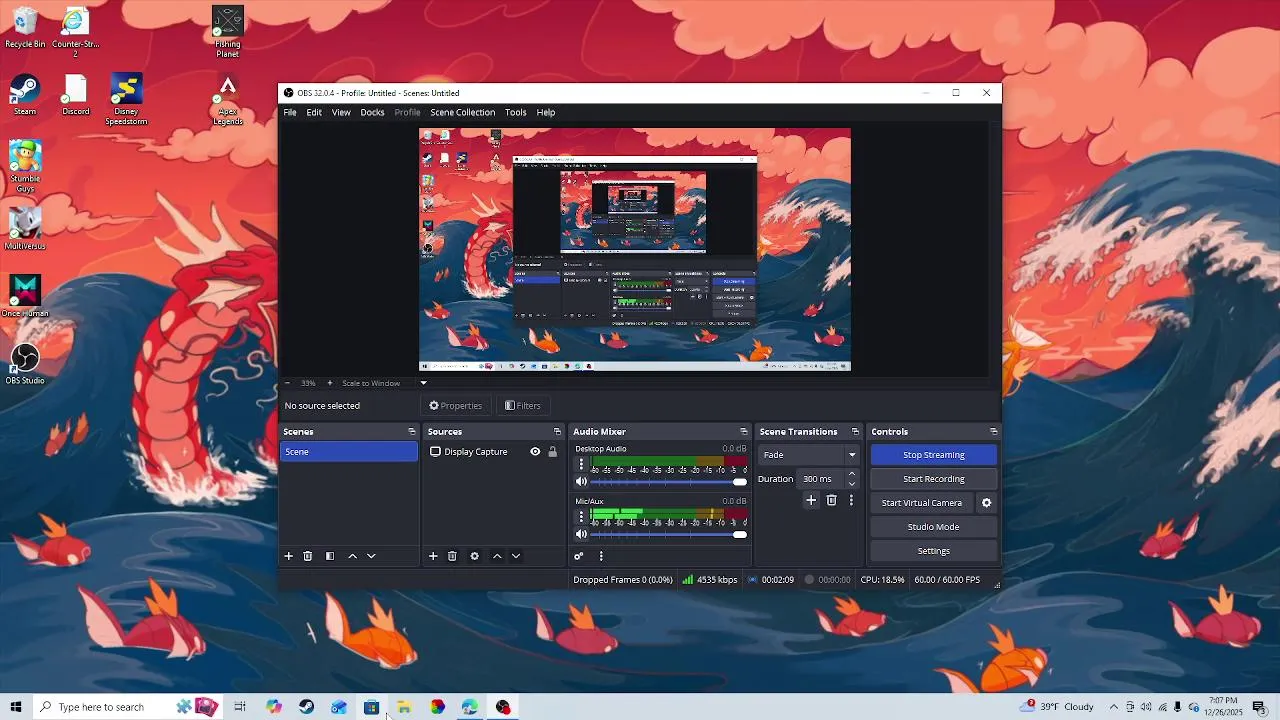Open the Tools menu
This screenshot has width=1280, height=720.
pyautogui.click(x=515, y=112)
